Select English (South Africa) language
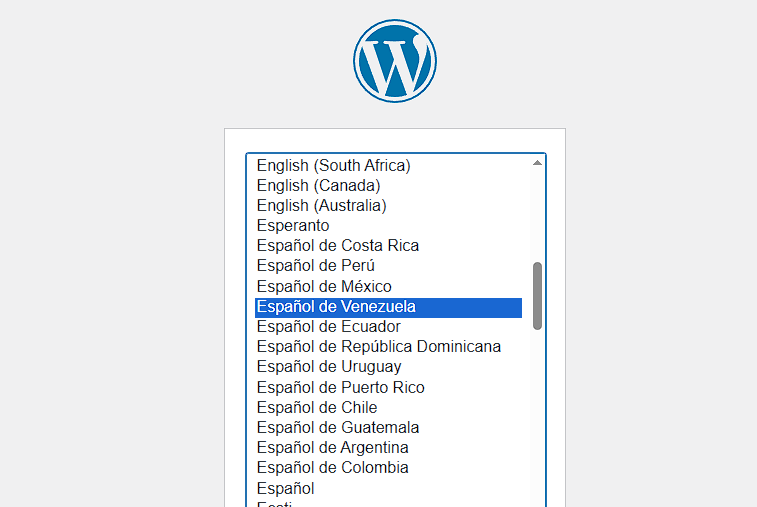 [x=333, y=165]
